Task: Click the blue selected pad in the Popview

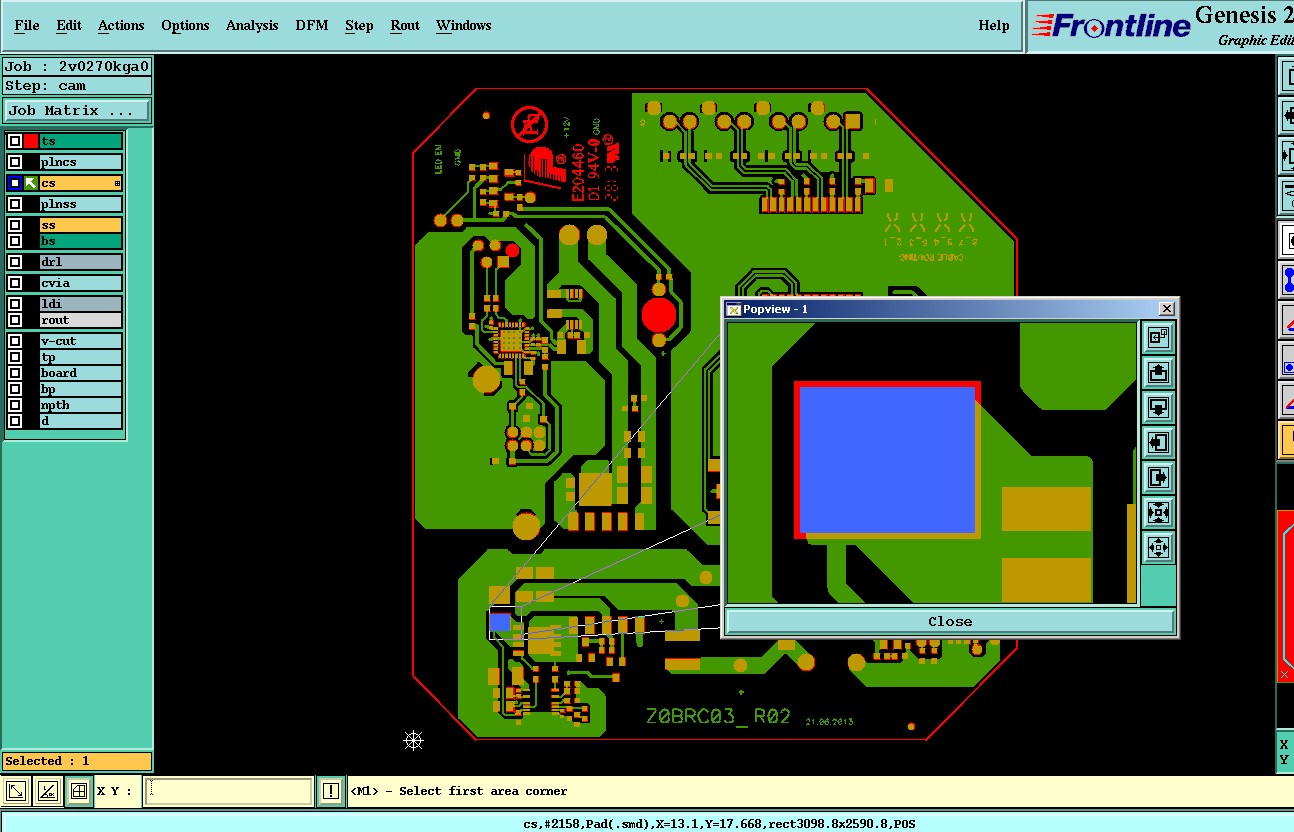Action: pyautogui.click(x=887, y=459)
